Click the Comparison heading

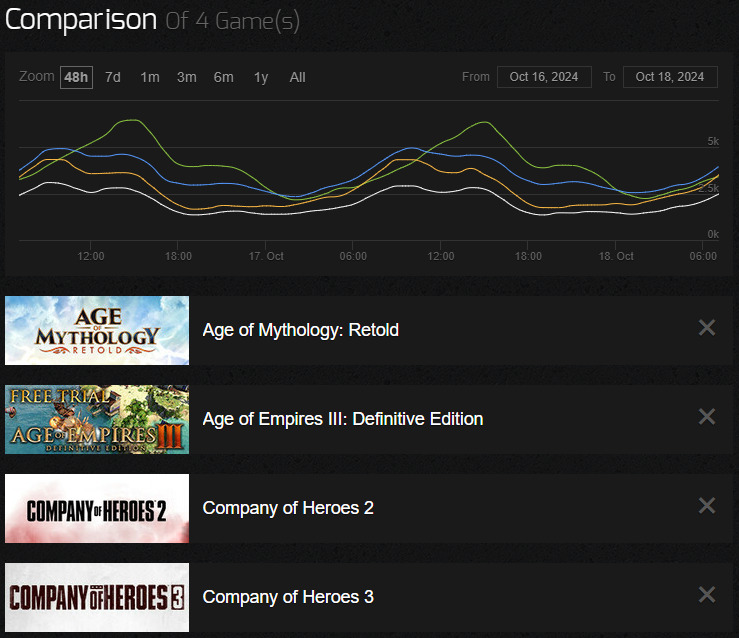(81, 20)
